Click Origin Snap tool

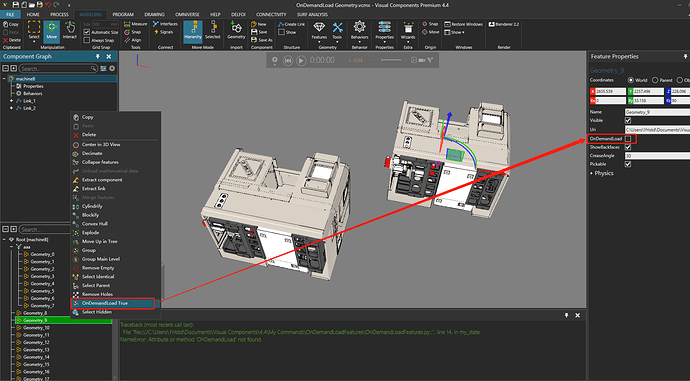430,24
